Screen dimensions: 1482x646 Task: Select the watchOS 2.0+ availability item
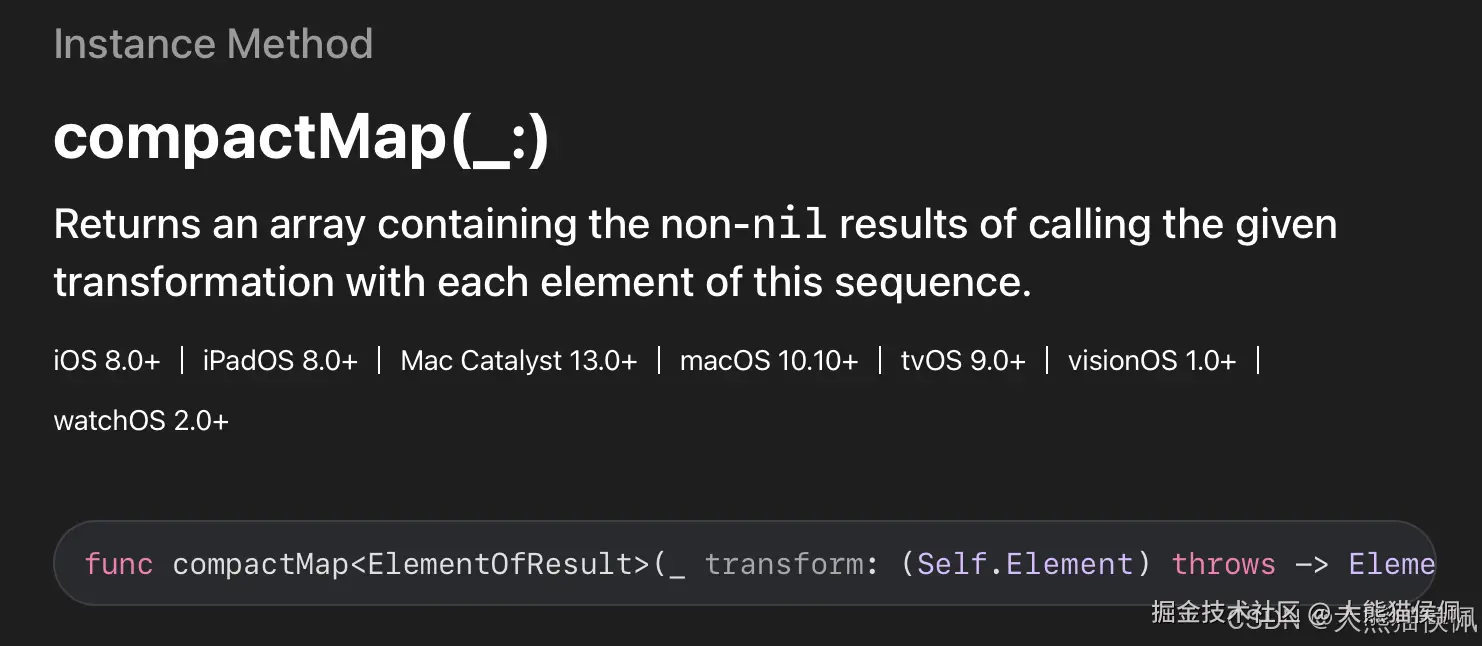click(141, 421)
